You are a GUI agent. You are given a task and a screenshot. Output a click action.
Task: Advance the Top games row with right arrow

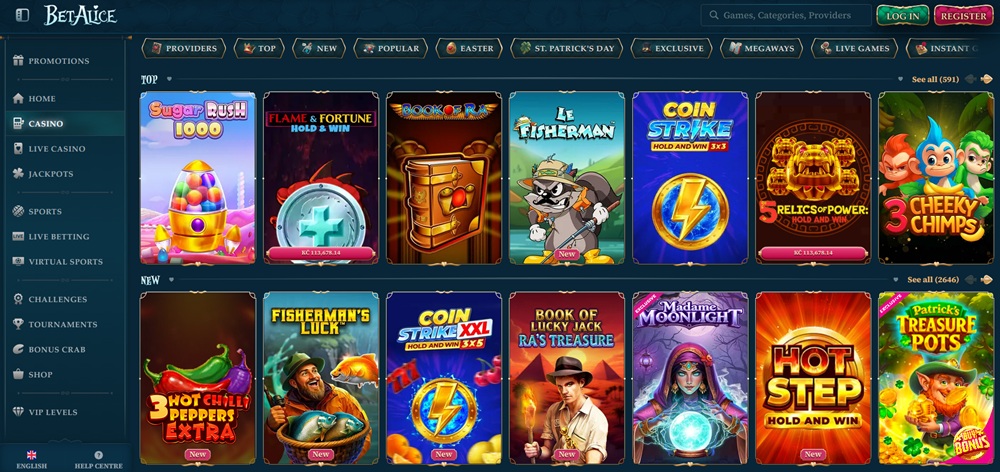pyautogui.click(x=987, y=79)
